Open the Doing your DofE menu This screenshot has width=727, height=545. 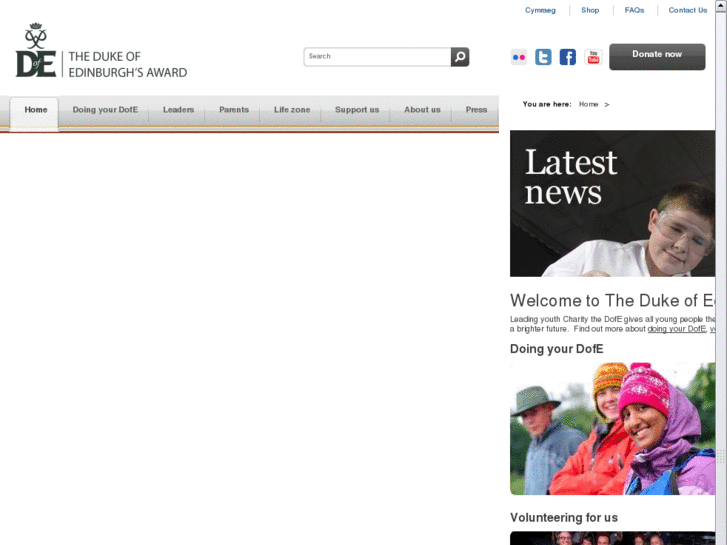[x=105, y=110]
